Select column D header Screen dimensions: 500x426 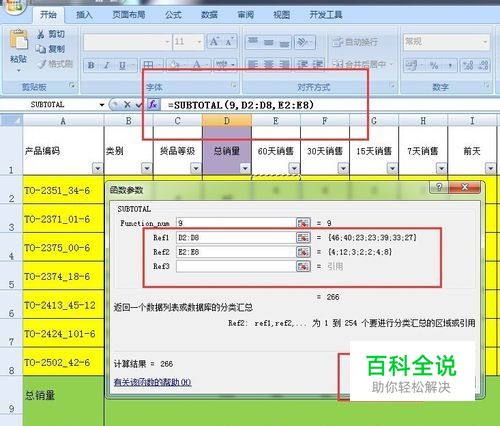point(227,120)
